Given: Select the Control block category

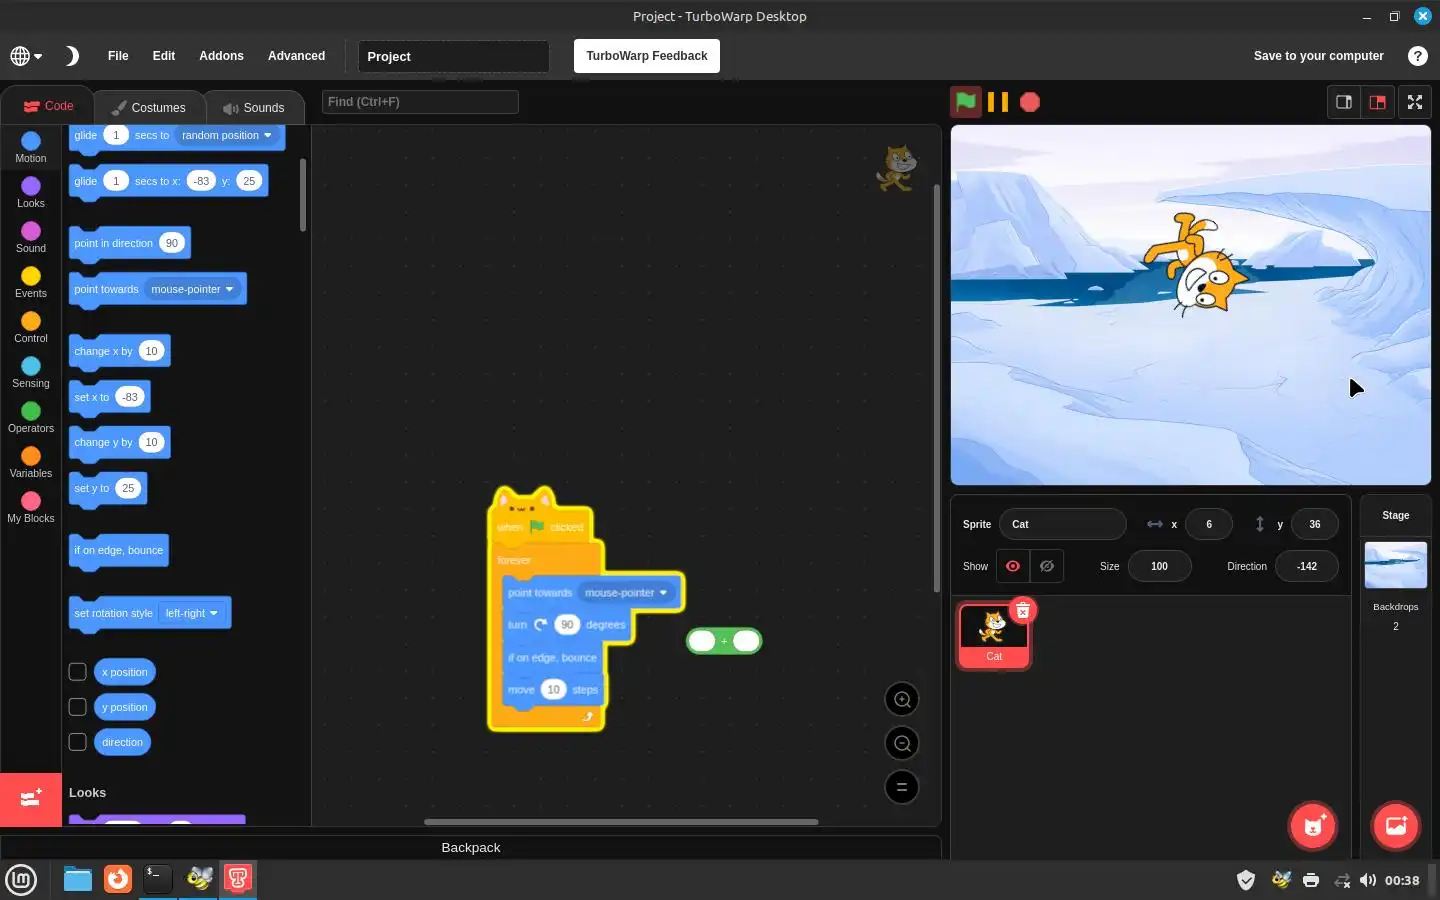Looking at the screenshot, I should pos(31,327).
